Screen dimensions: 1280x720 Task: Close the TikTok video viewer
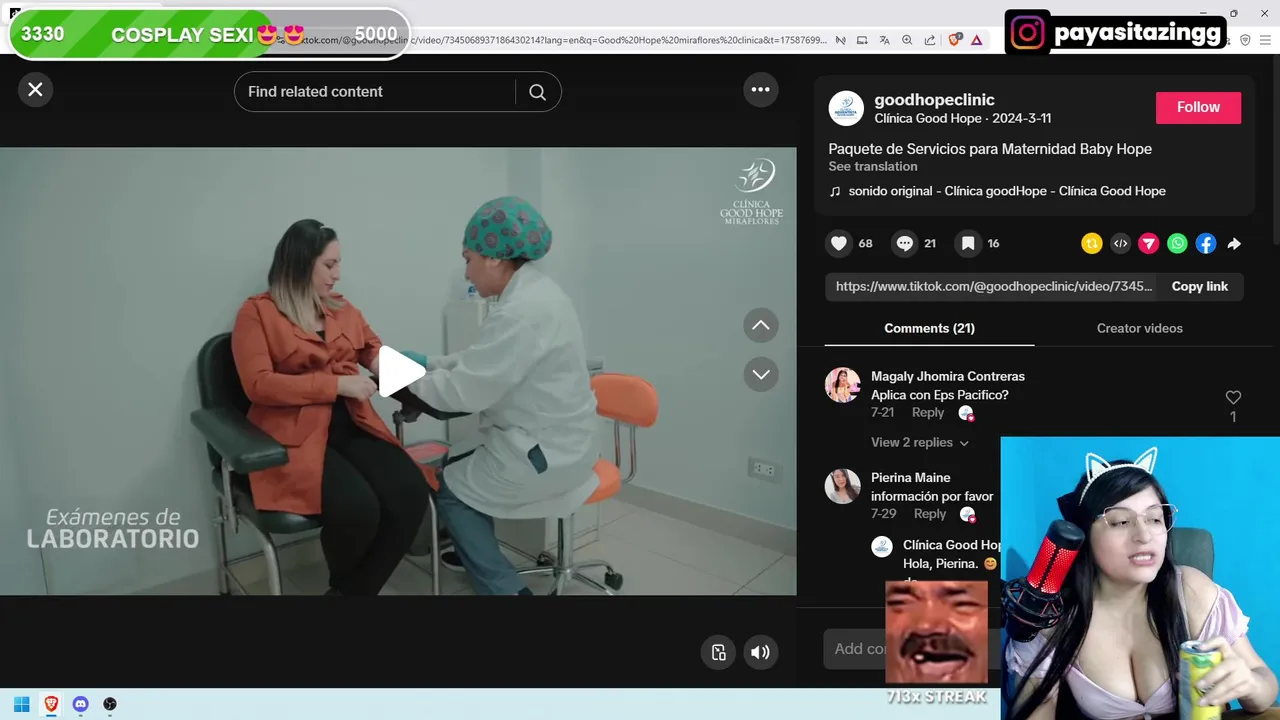coord(35,90)
